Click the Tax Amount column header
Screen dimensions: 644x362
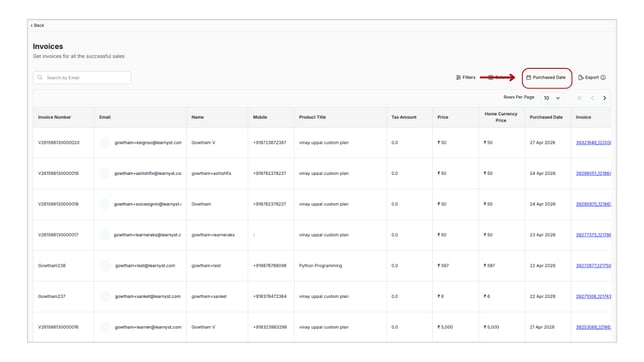pos(404,117)
